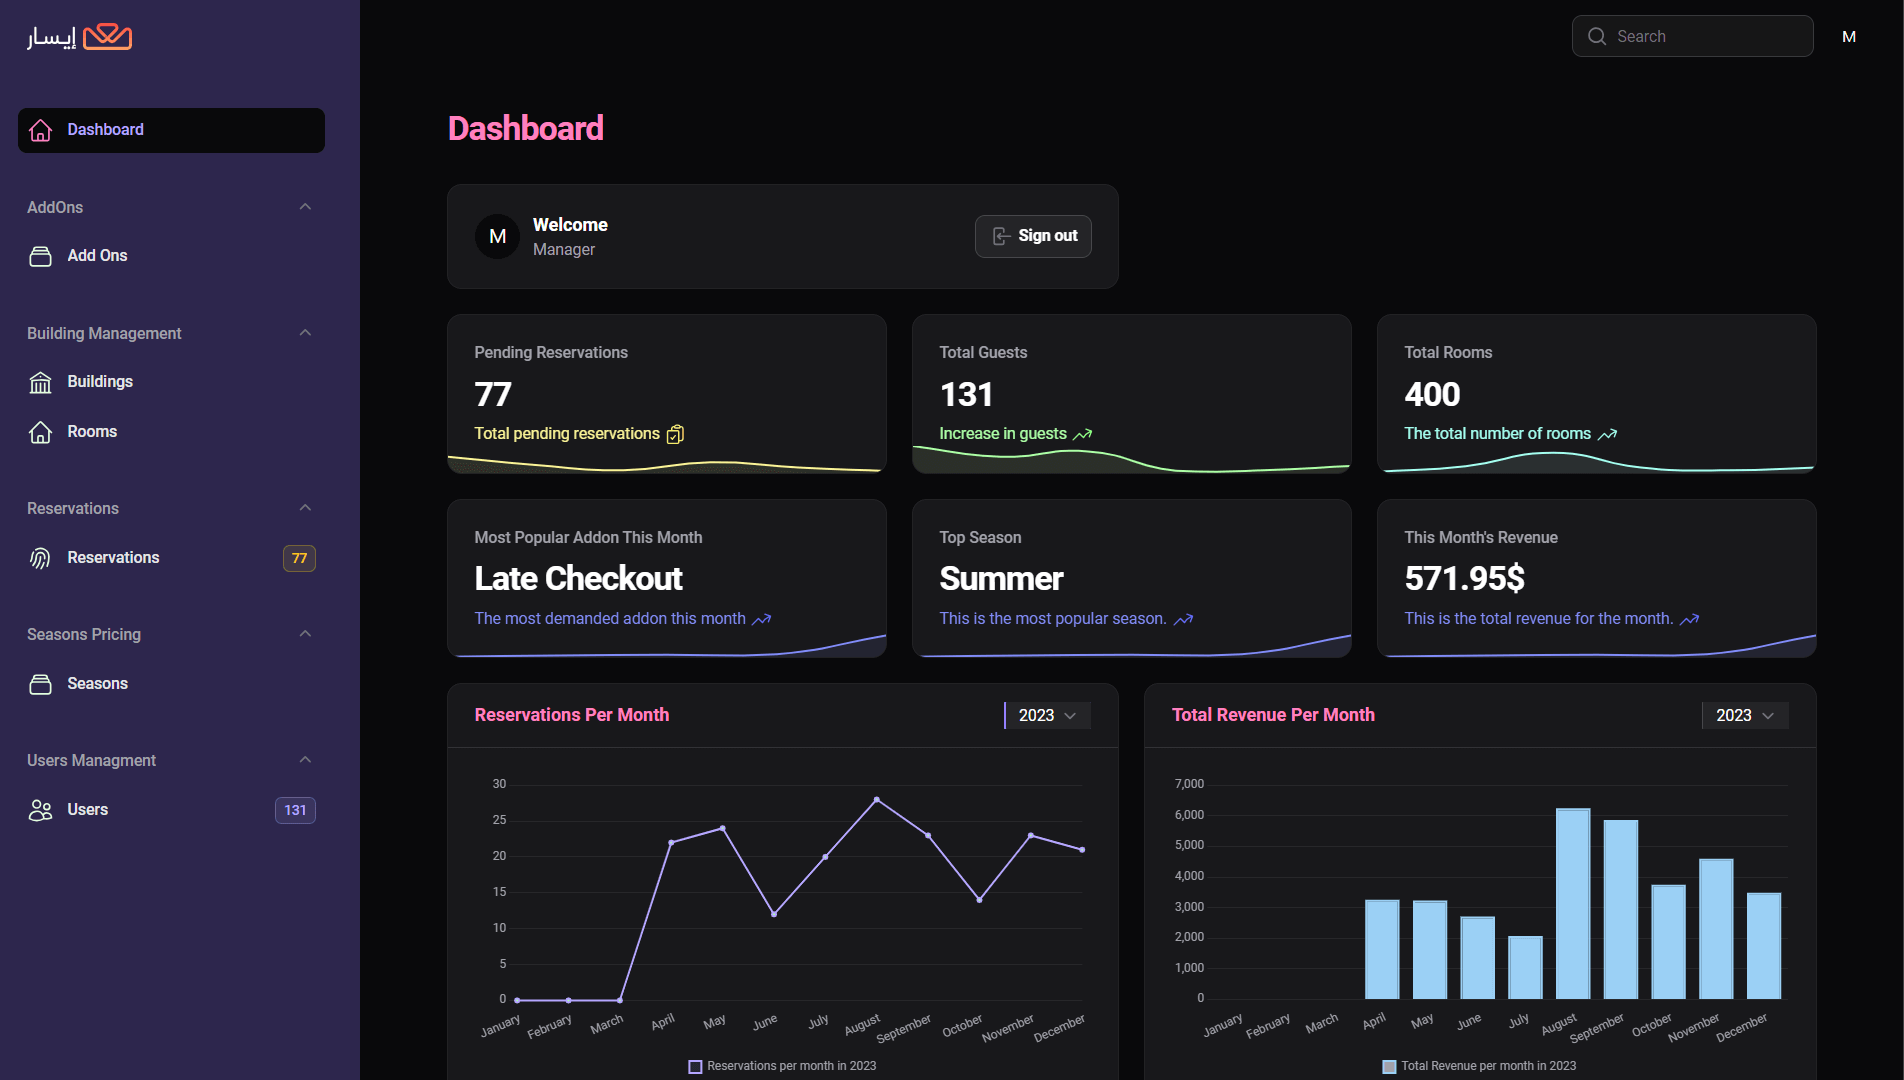Screen dimensions: 1904x1080
Task: Open the Total Revenue year dropdown
Action: coord(1744,716)
